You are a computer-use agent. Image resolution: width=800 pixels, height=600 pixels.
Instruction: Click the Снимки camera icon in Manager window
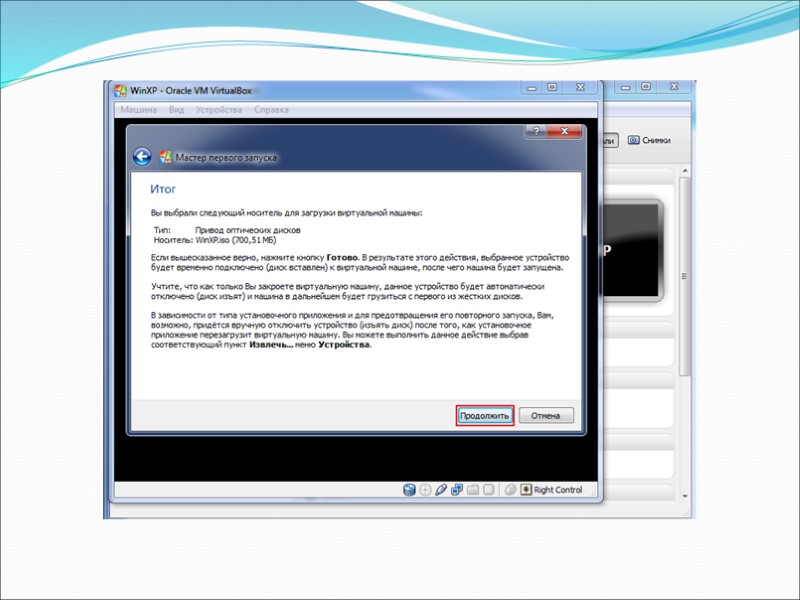pos(633,140)
